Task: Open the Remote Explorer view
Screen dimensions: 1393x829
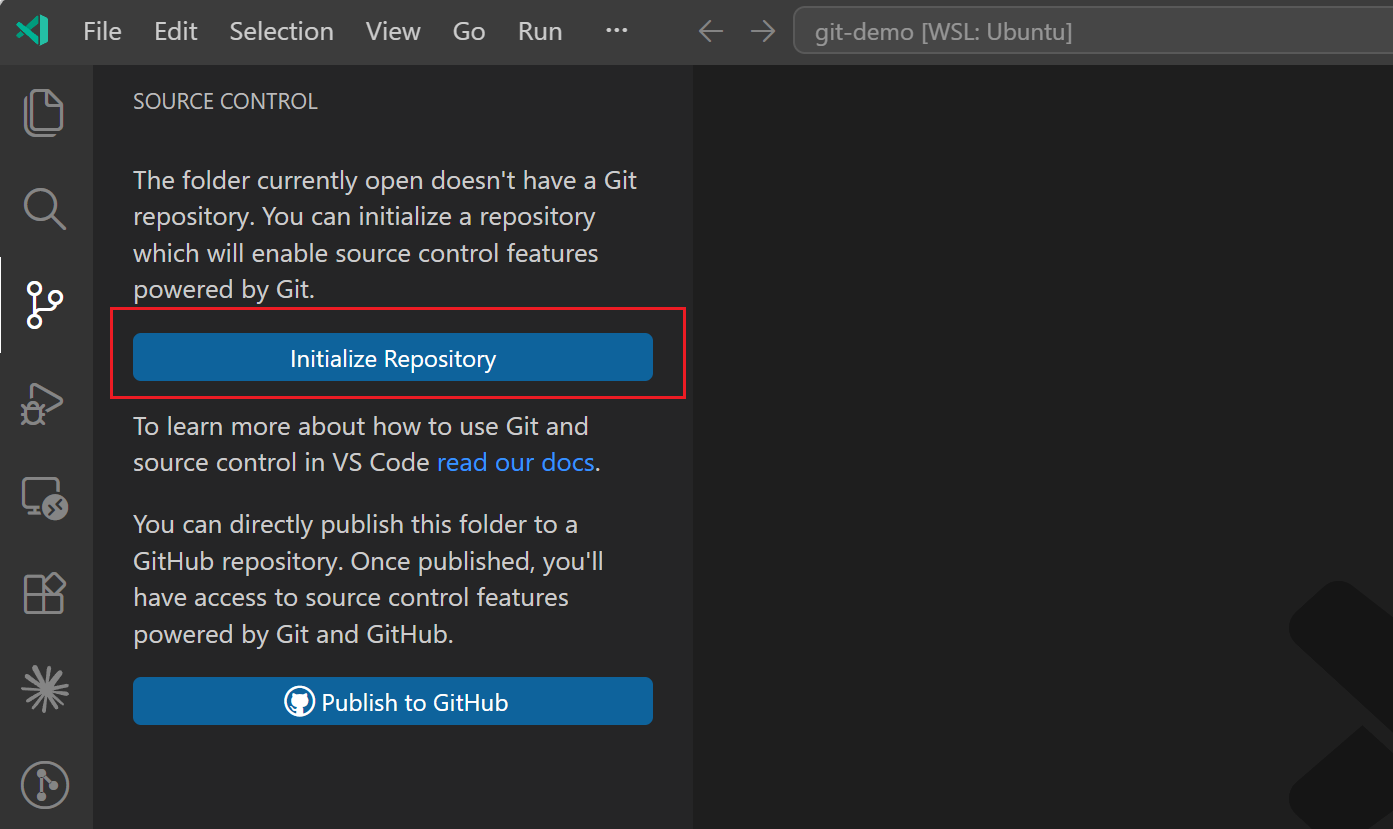Action: click(44, 497)
